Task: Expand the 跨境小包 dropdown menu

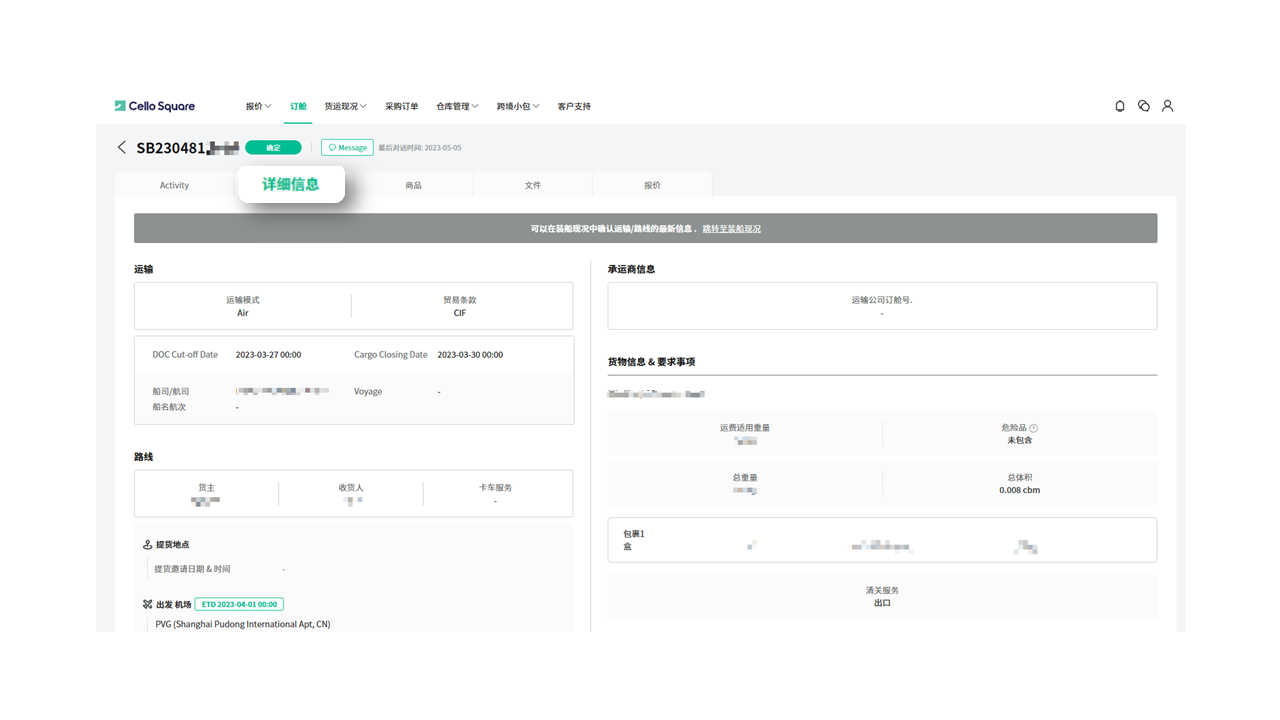Action: 518,106
